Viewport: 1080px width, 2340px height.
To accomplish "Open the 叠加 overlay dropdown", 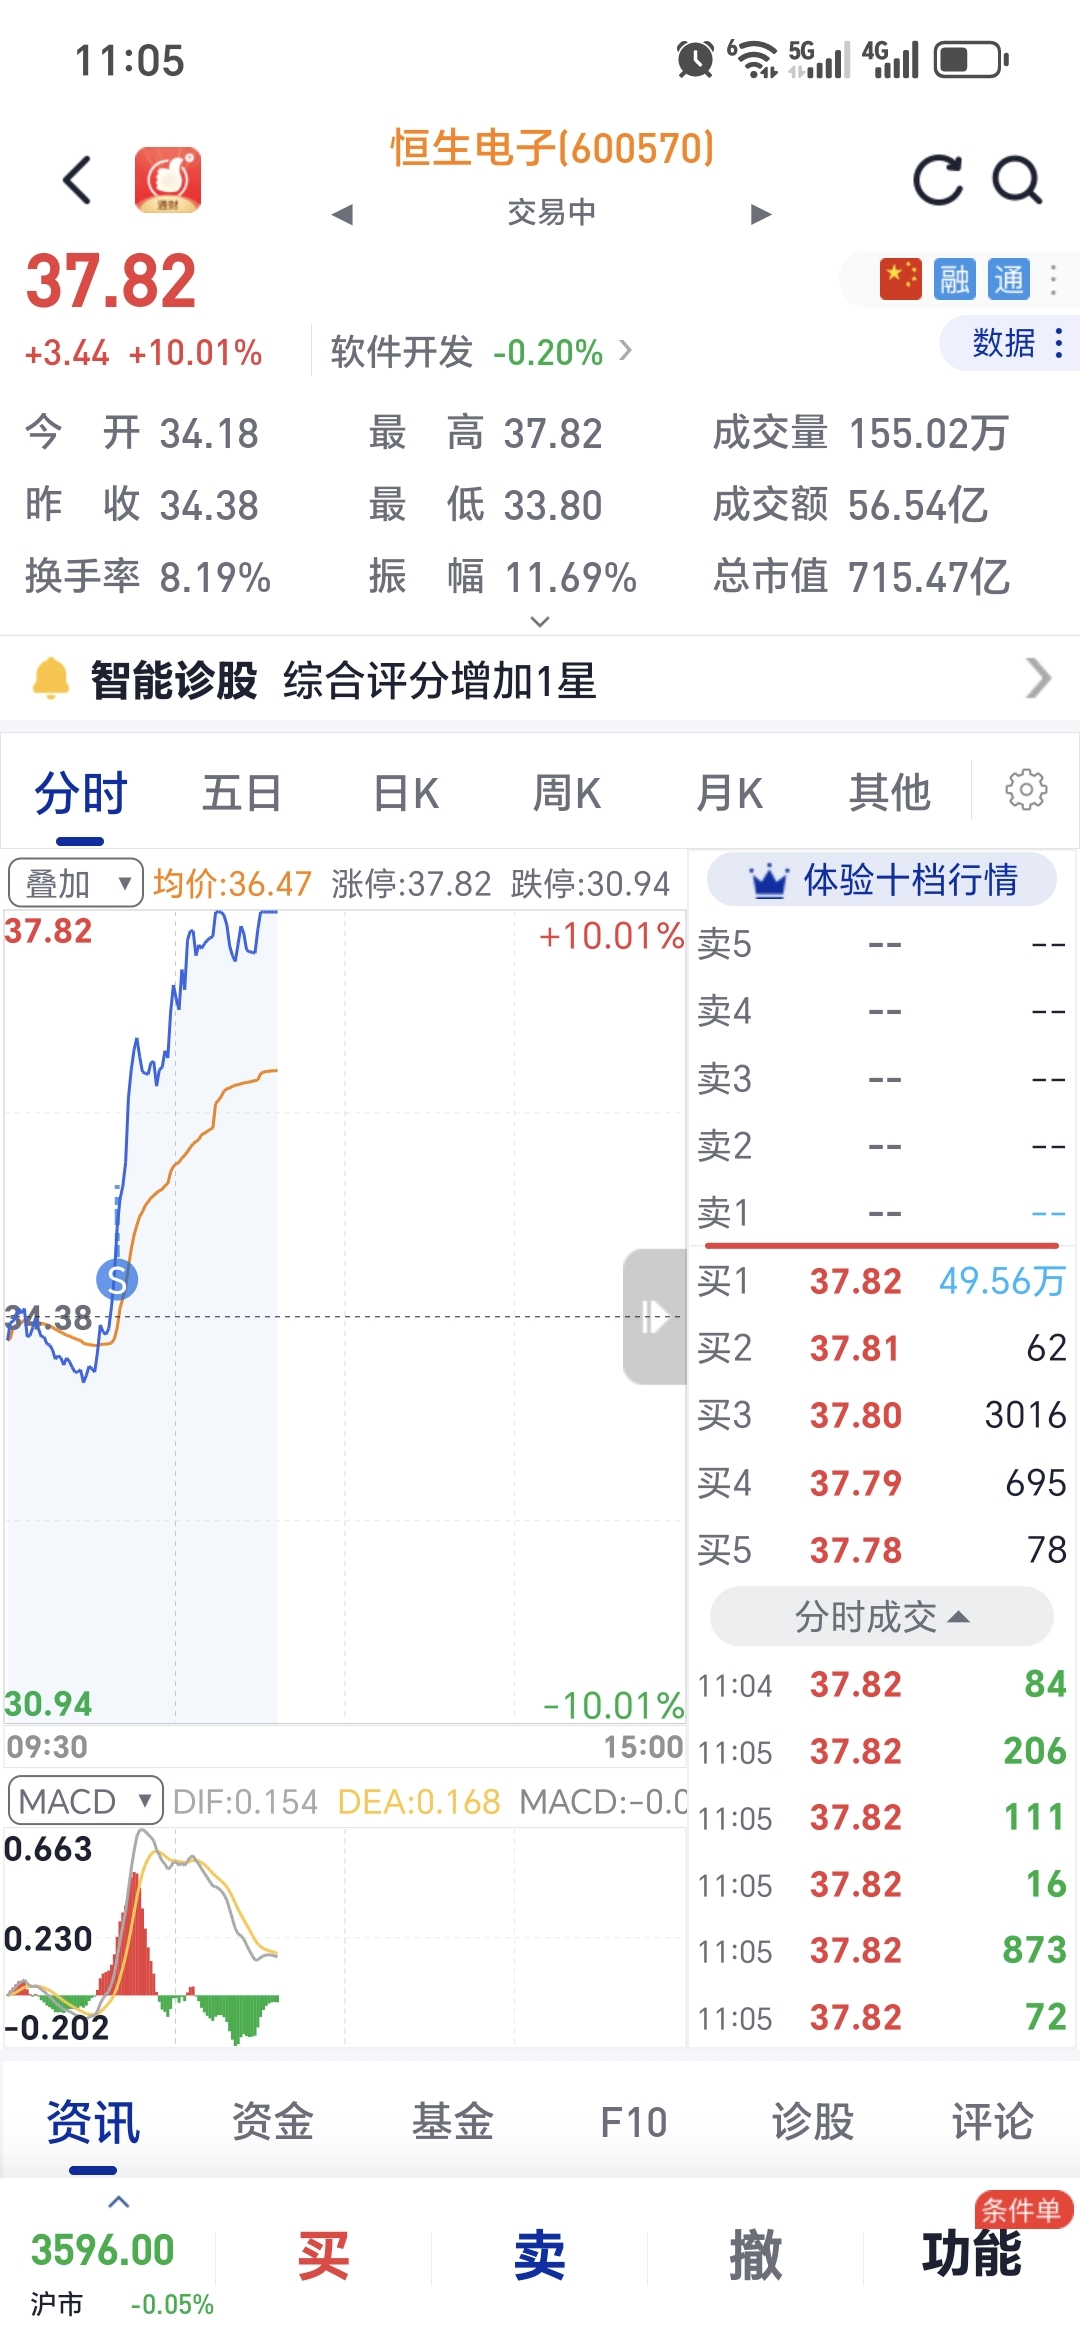I will click(x=76, y=883).
